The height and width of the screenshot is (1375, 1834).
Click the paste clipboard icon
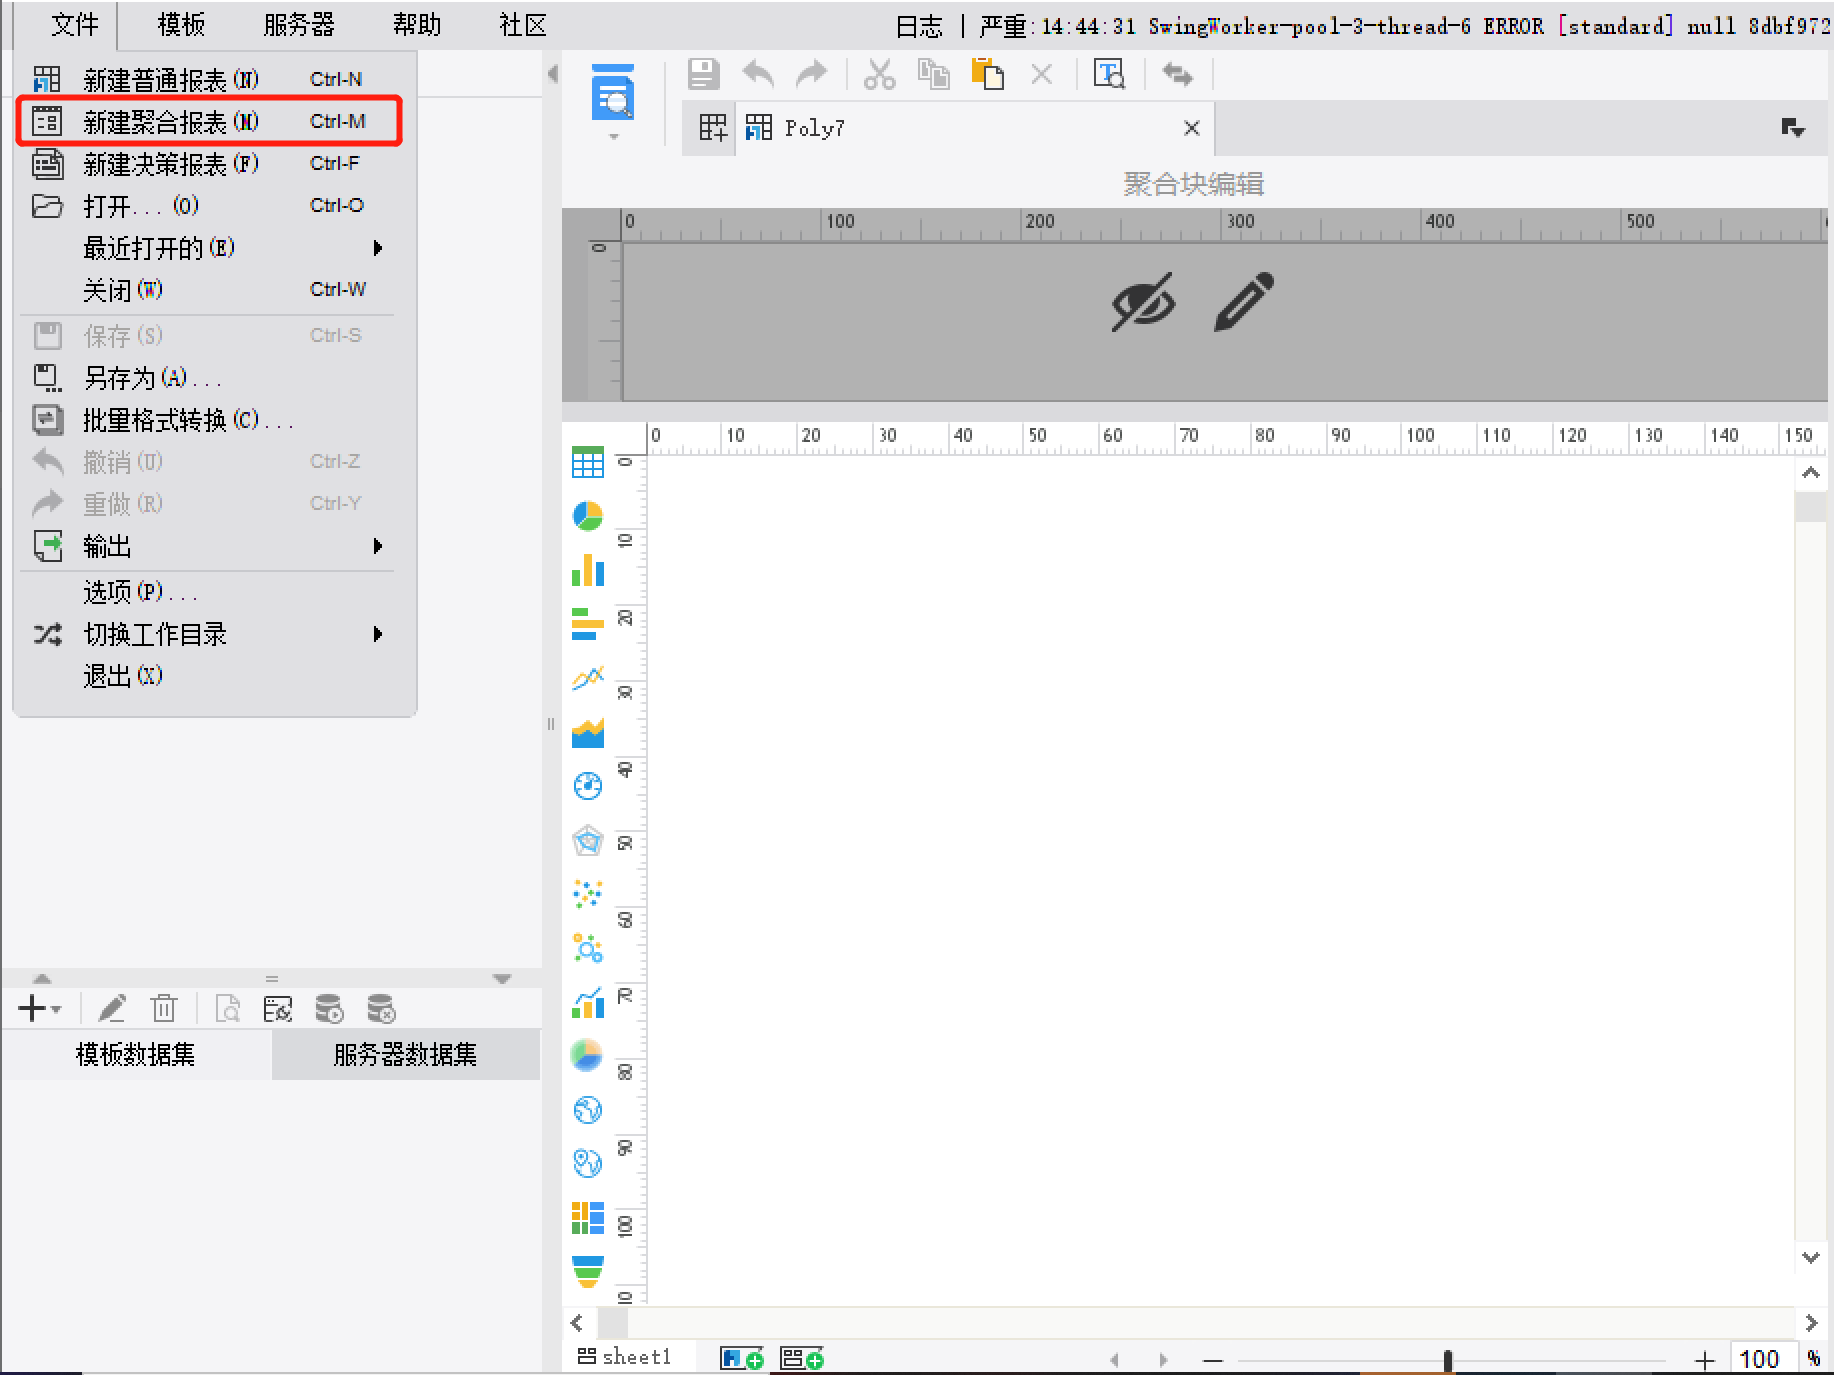(x=987, y=74)
